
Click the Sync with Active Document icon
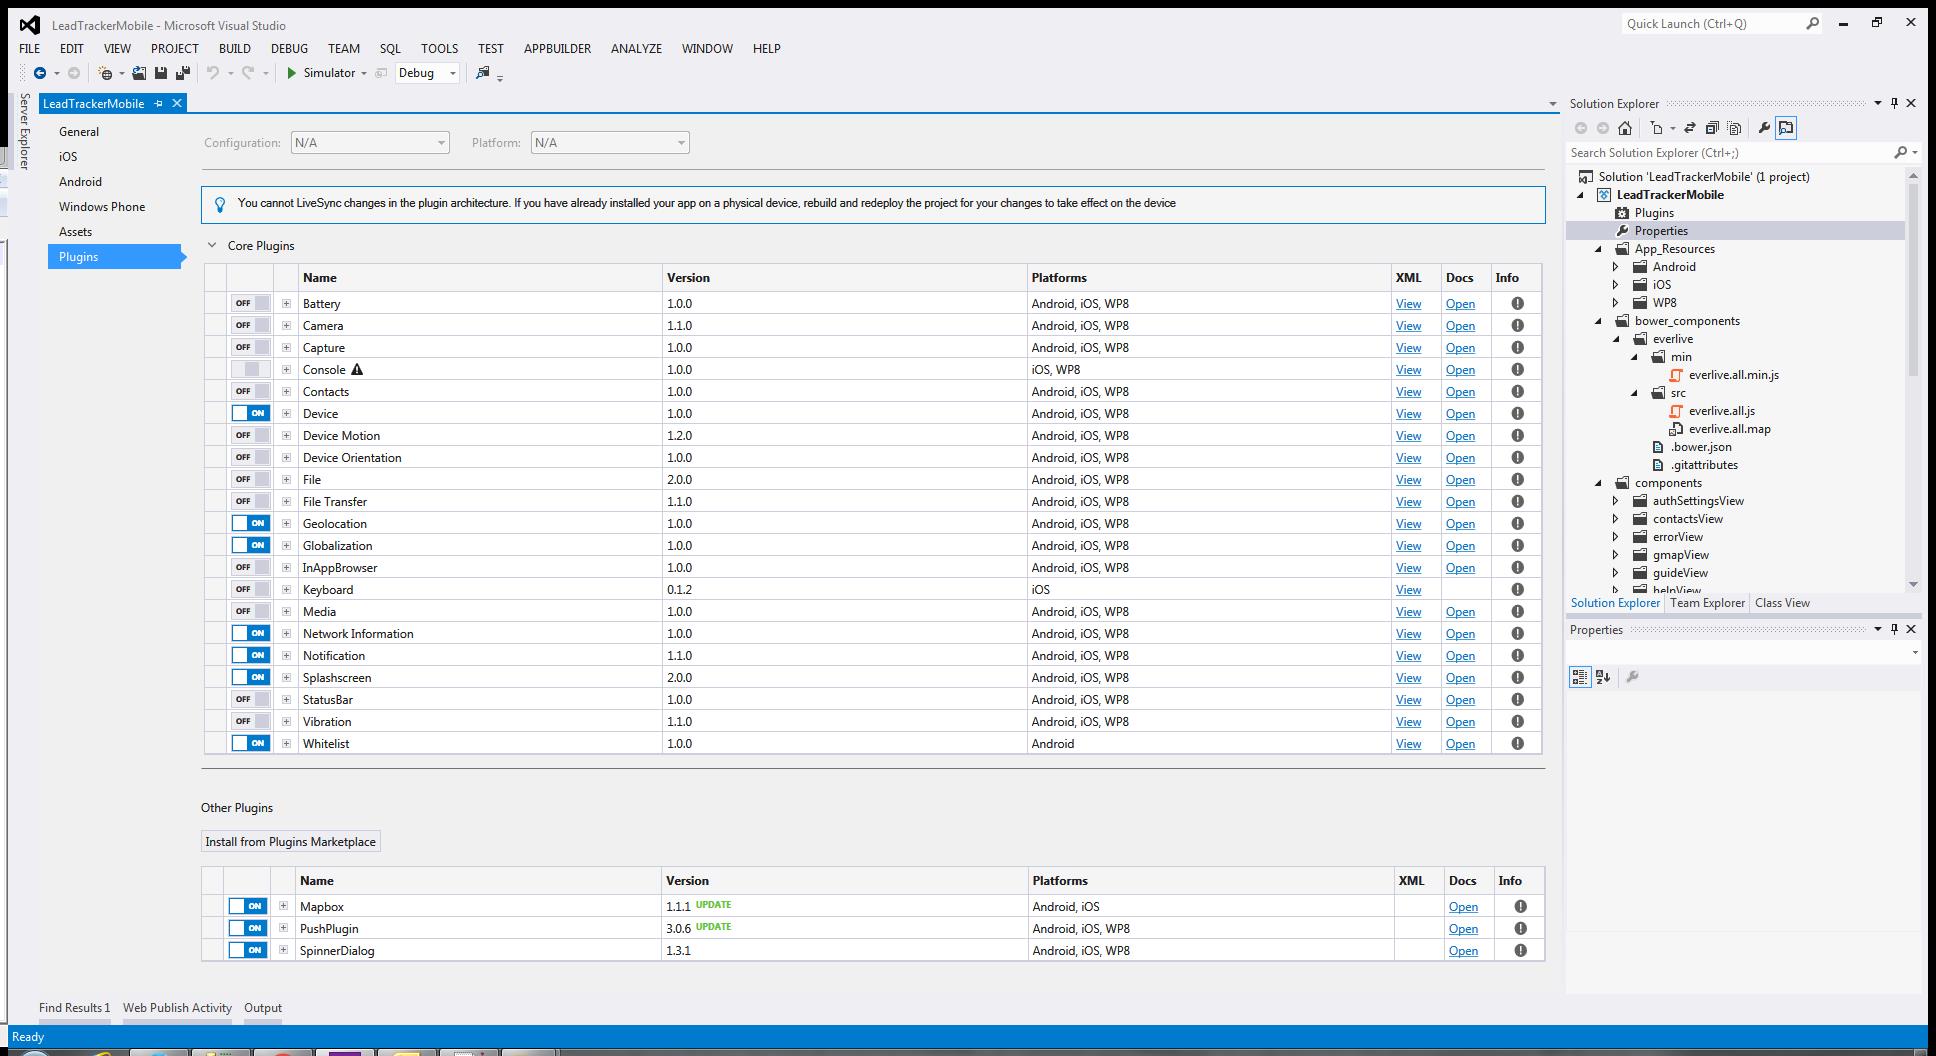pos(1690,128)
